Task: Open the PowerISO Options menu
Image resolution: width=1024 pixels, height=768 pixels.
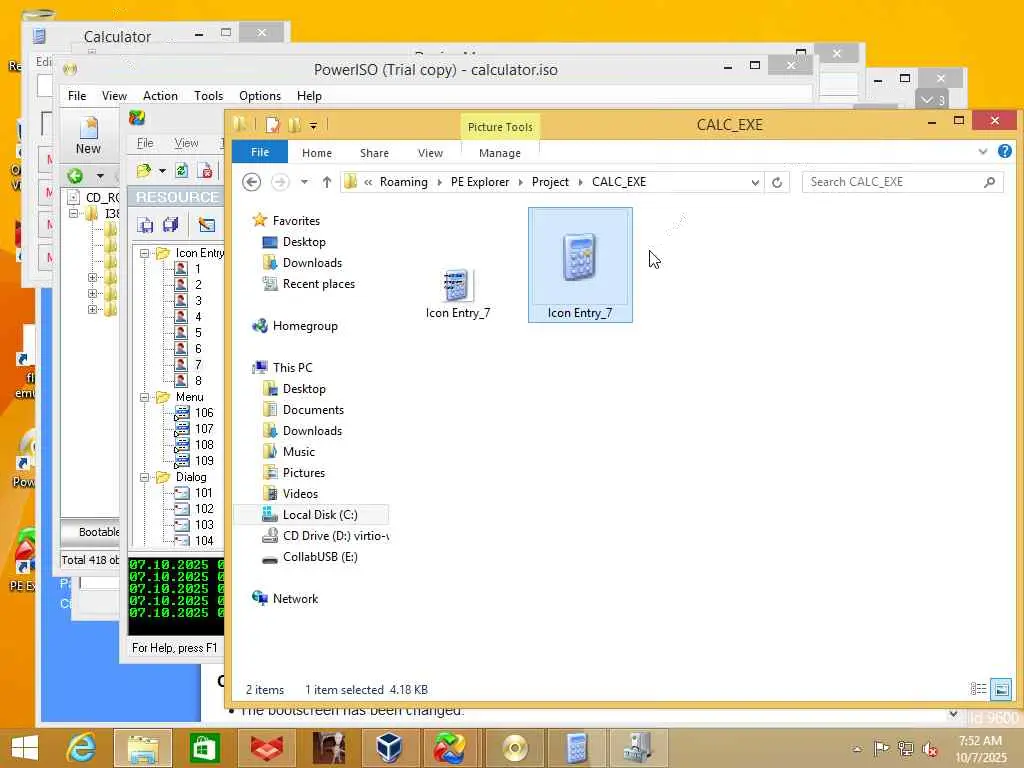Action: [260, 95]
